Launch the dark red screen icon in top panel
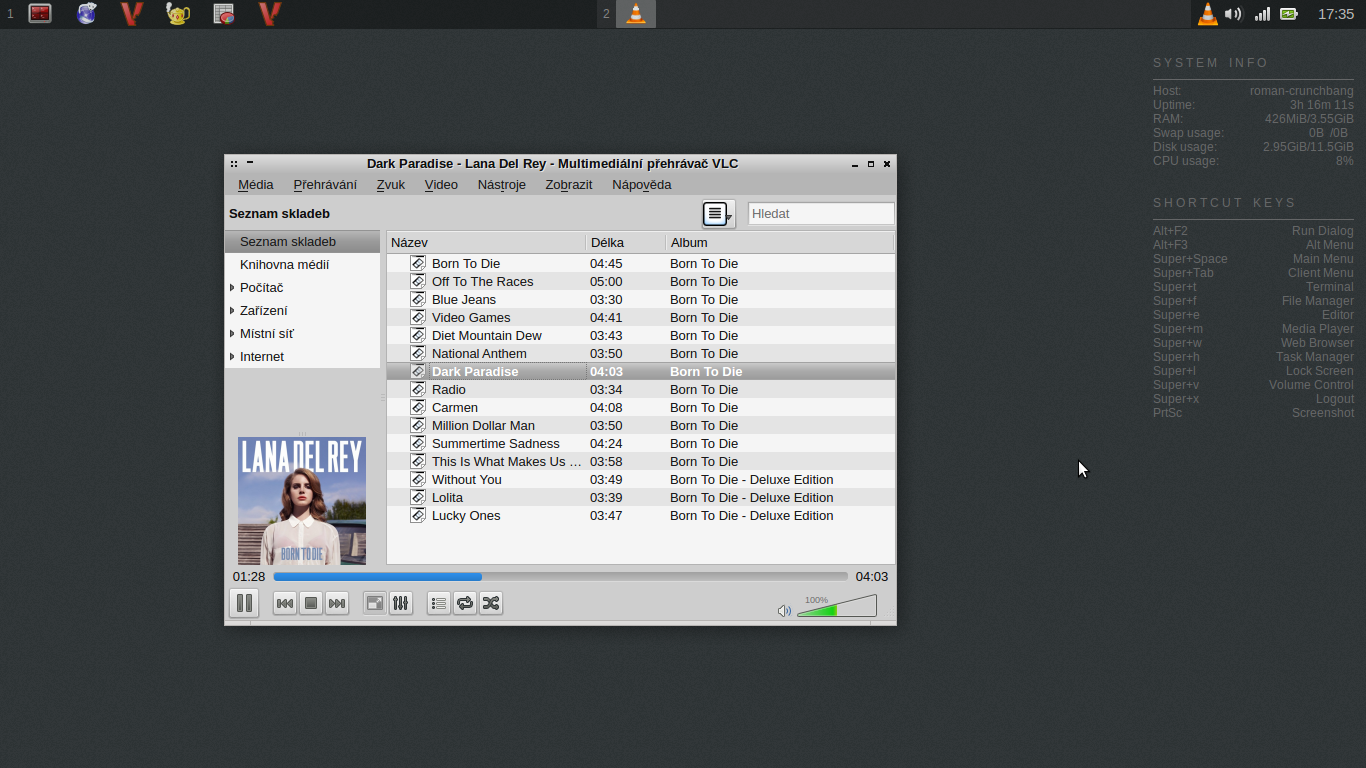 pos(40,14)
